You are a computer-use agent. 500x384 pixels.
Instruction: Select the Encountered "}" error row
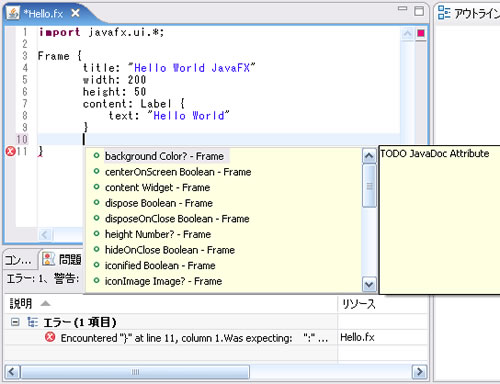170,338
